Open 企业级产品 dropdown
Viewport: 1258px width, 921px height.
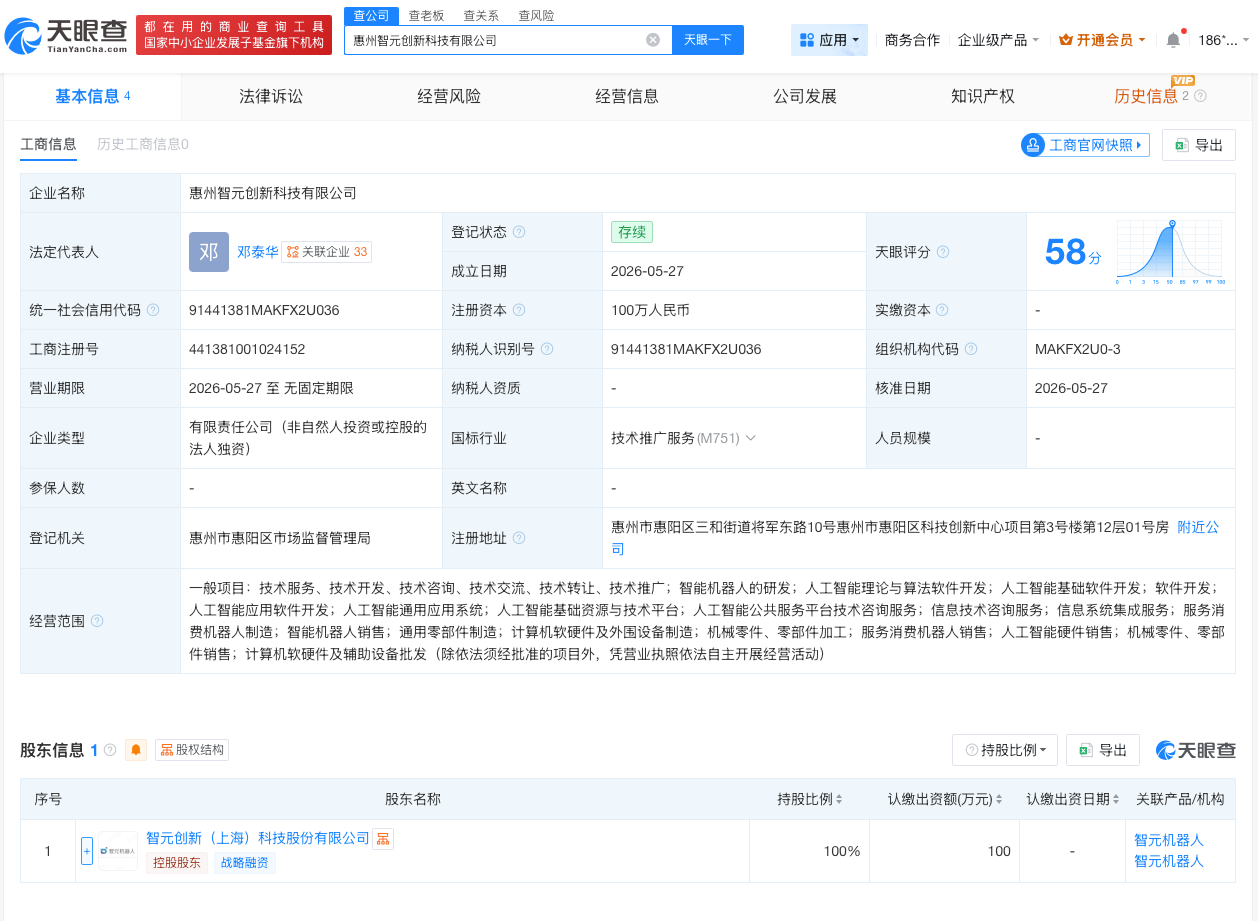[x=998, y=40]
